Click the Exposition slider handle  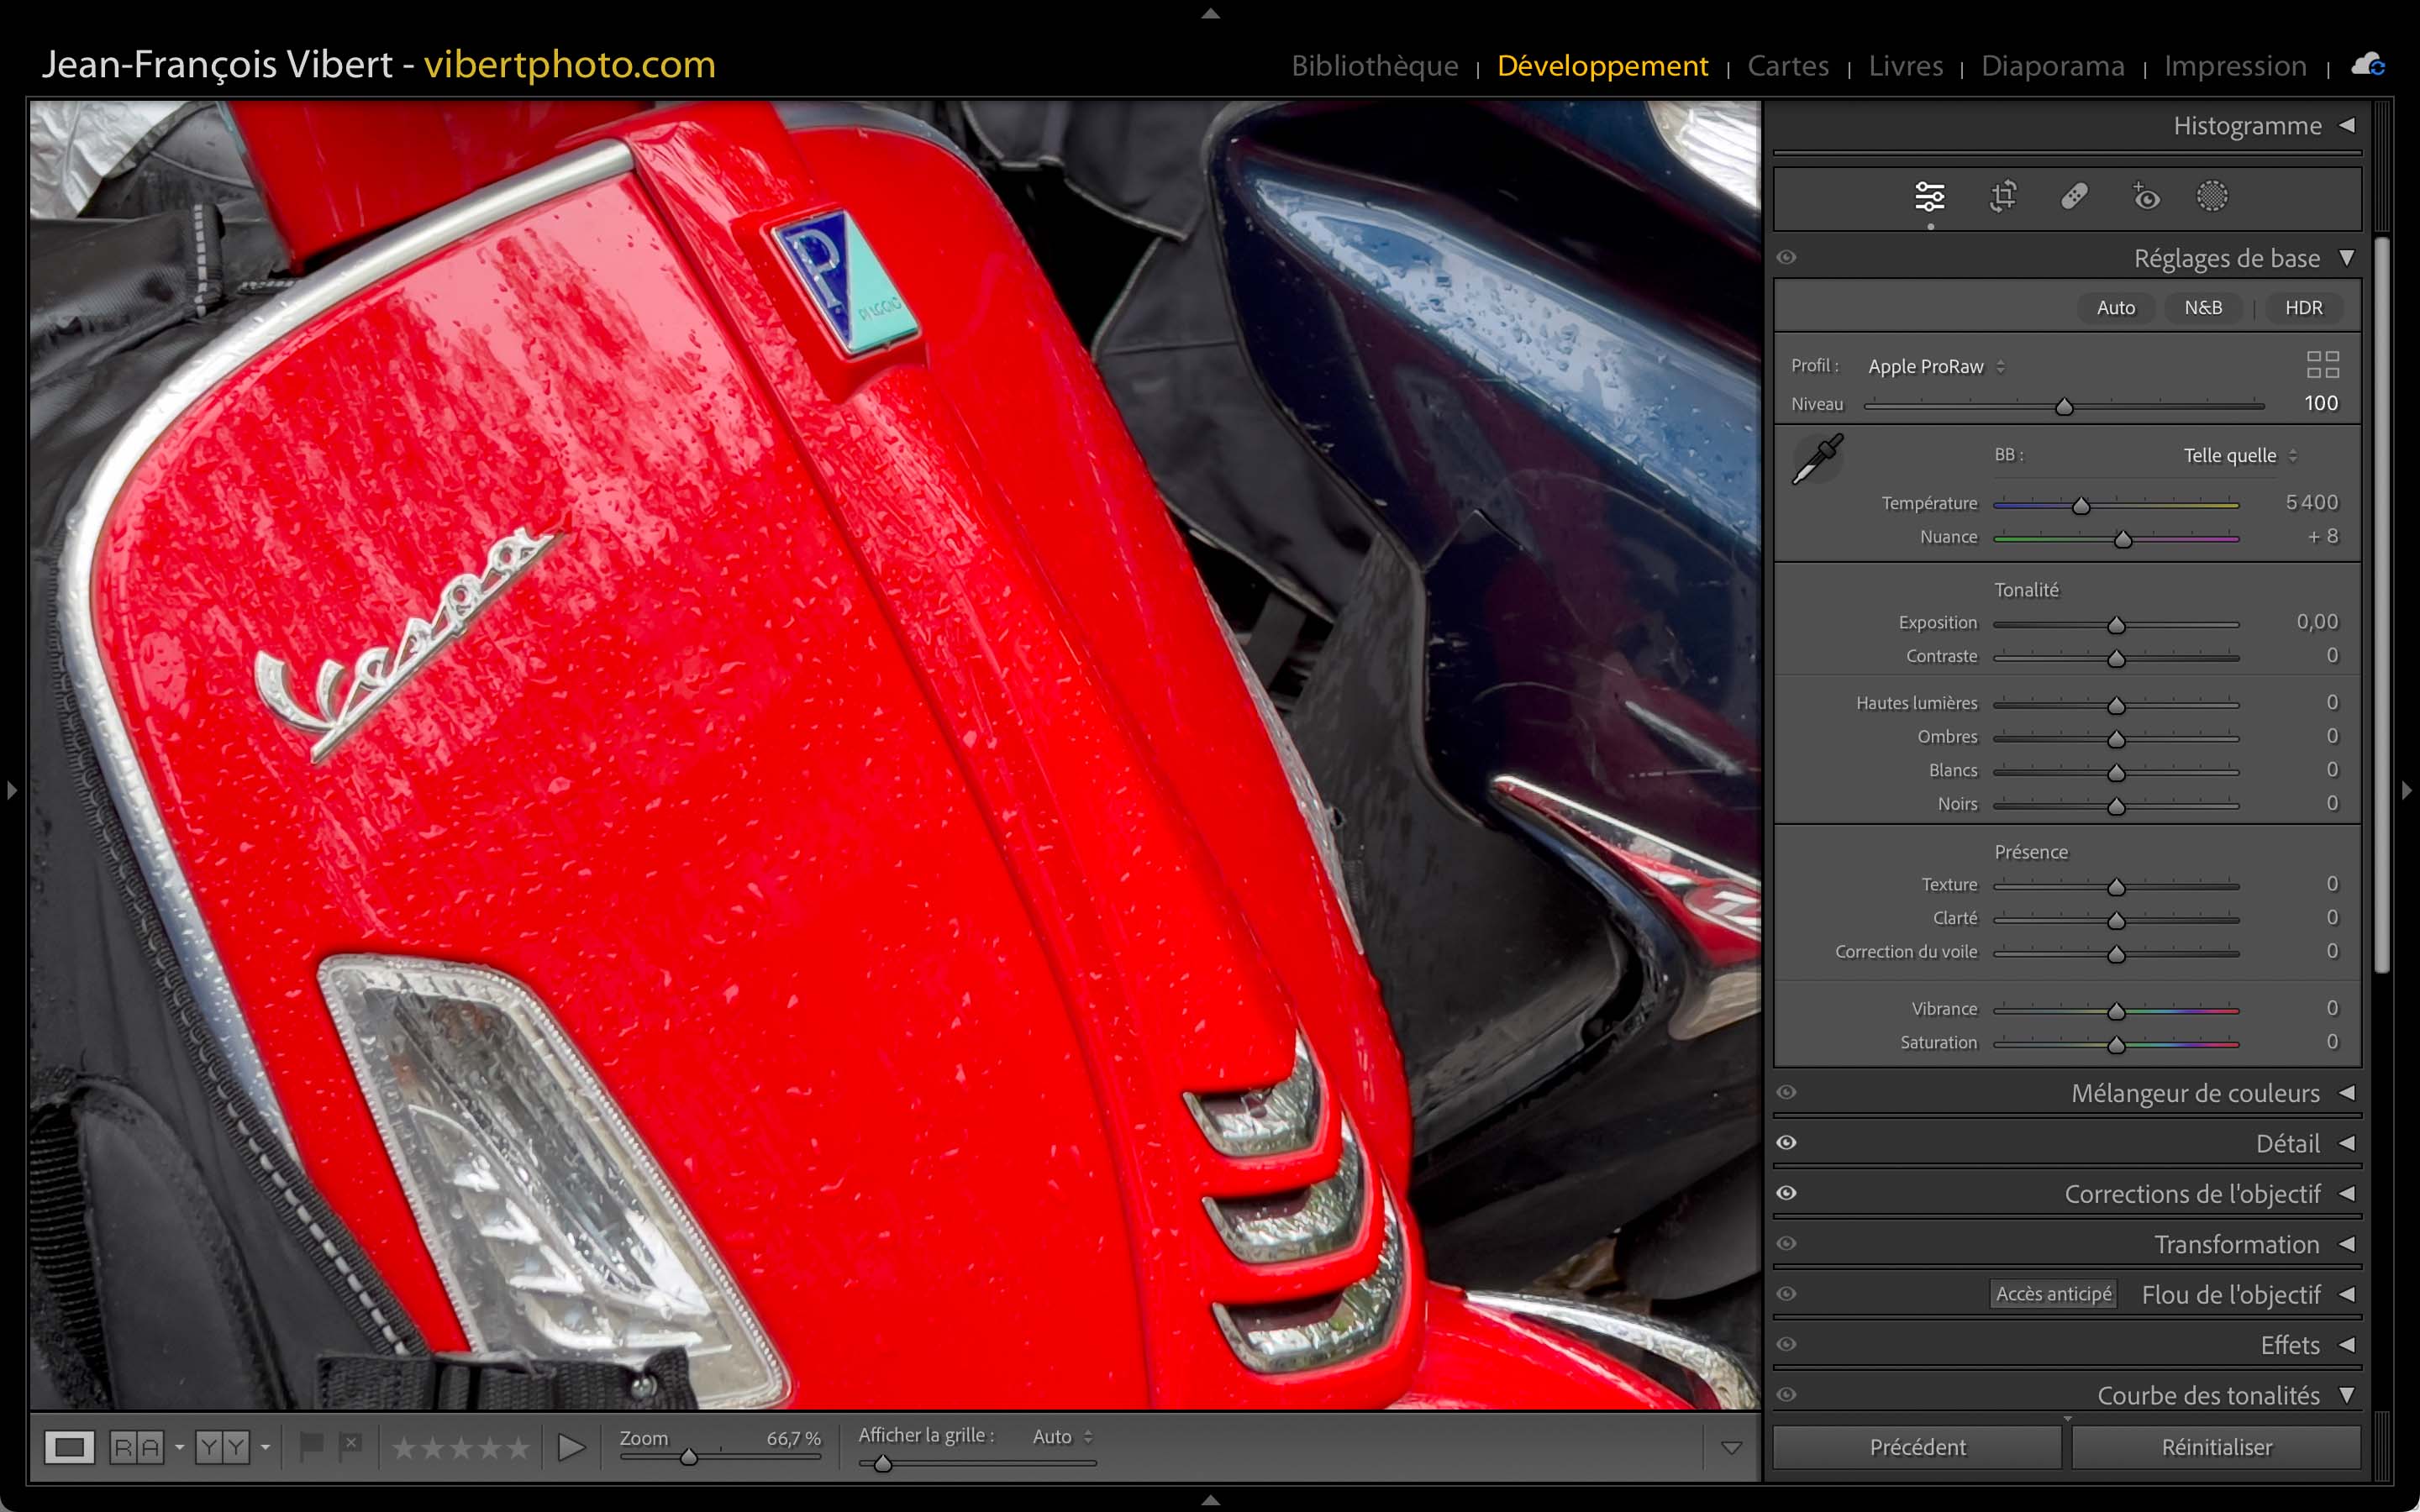[x=2116, y=626]
